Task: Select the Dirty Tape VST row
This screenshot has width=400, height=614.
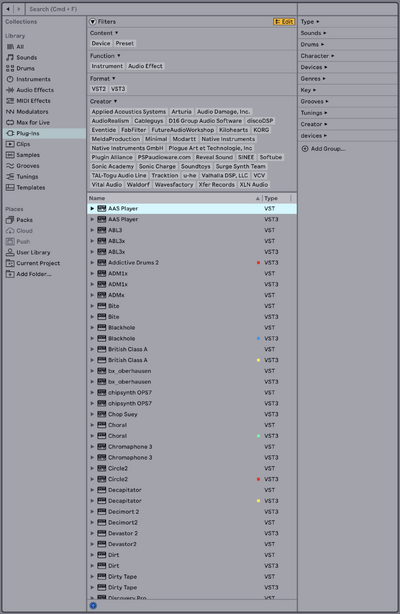Action: coord(192,577)
